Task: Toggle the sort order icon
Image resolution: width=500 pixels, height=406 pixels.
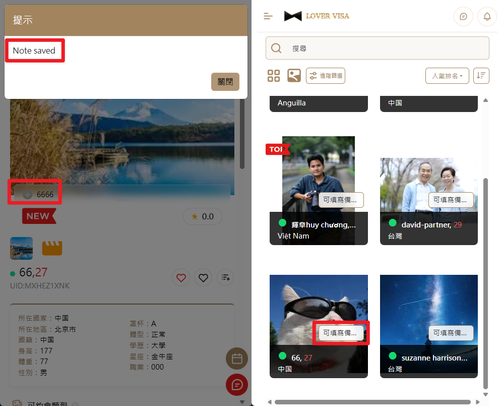Action: (481, 76)
